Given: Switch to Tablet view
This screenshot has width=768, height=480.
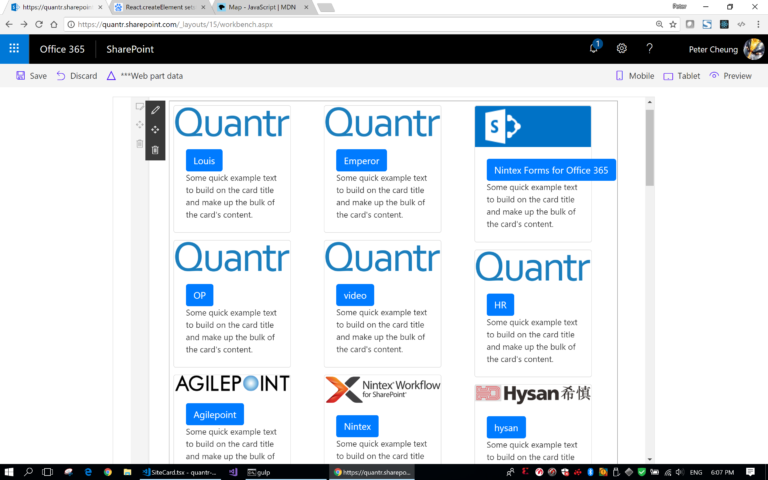Looking at the screenshot, I should tap(681, 76).
